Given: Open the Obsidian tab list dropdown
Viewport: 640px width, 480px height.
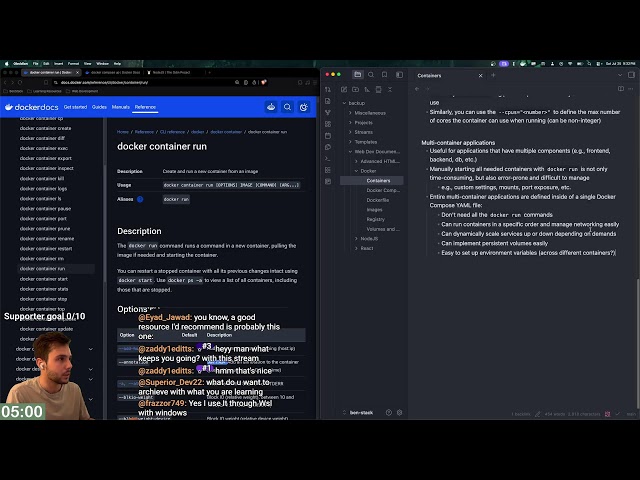Looking at the screenshot, I should [620, 75].
